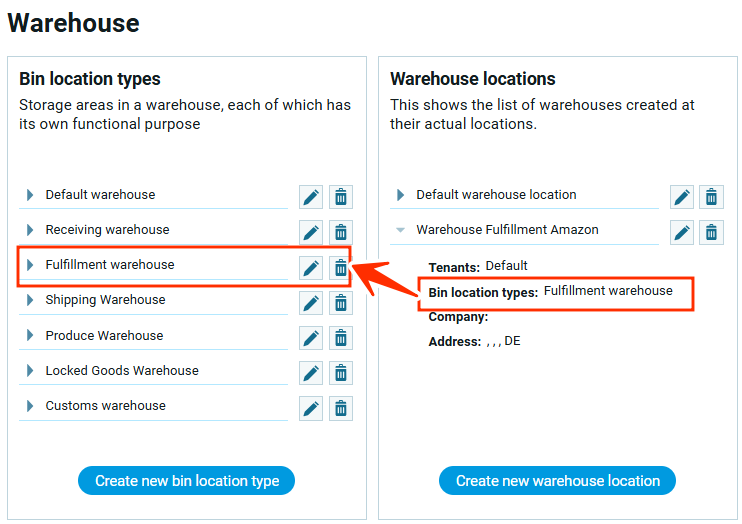Delete the Produce Warehouse entry
Screen dimensions: 742x524
point(341,338)
